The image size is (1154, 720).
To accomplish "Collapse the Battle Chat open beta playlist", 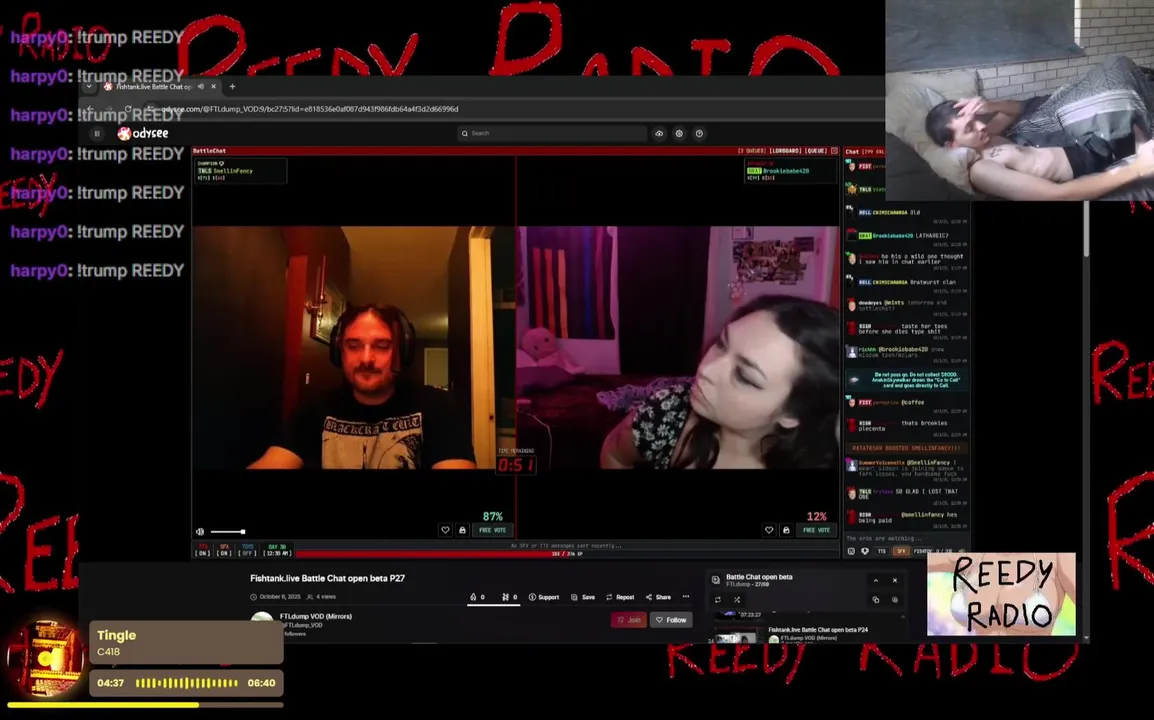I will (876, 580).
